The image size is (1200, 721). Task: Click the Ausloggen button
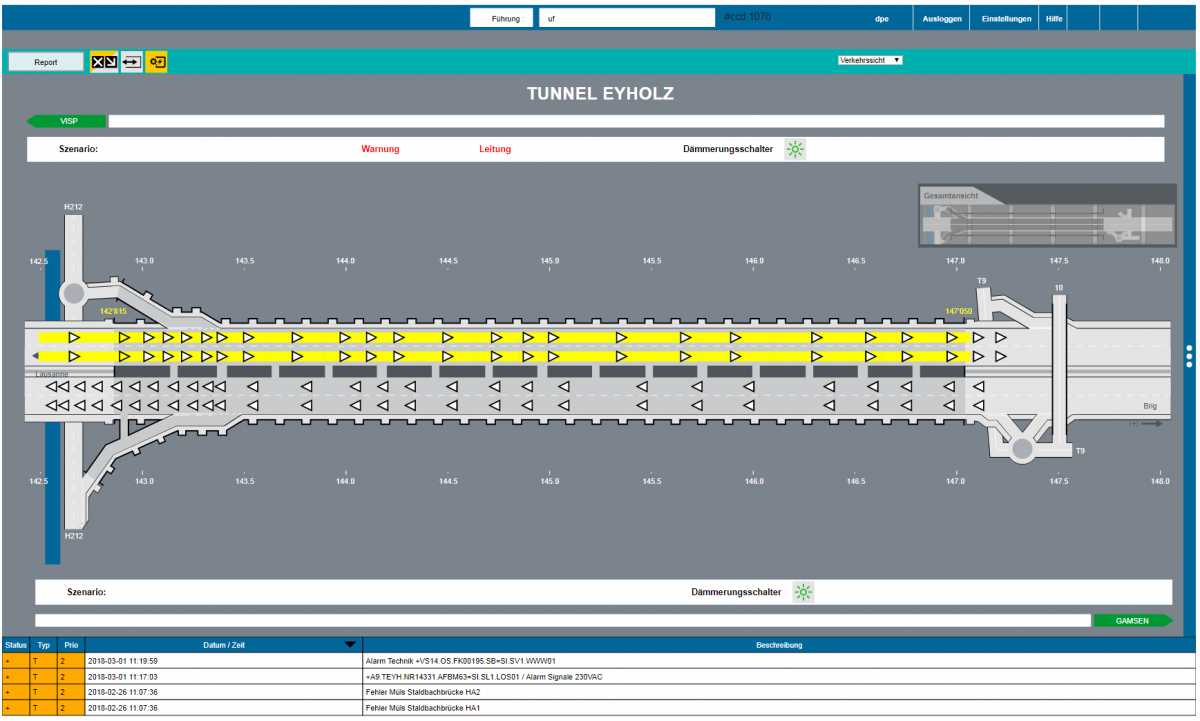942,18
